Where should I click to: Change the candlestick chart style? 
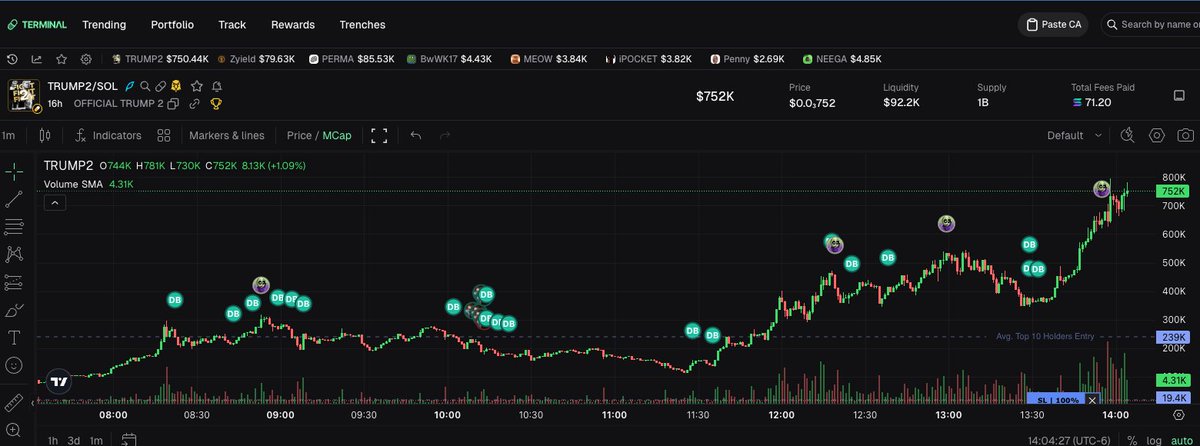[x=43, y=135]
